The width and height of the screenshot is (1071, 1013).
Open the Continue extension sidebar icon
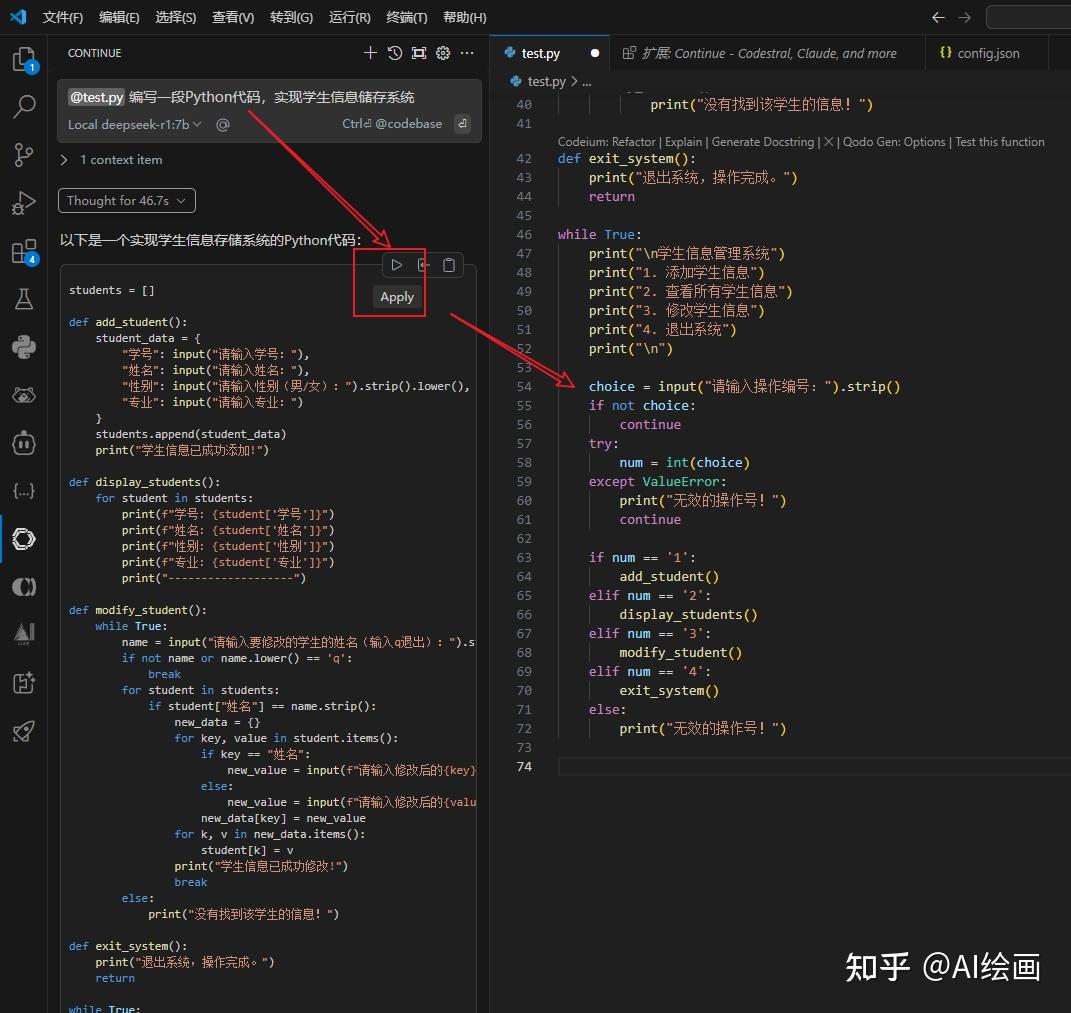tap(24, 539)
